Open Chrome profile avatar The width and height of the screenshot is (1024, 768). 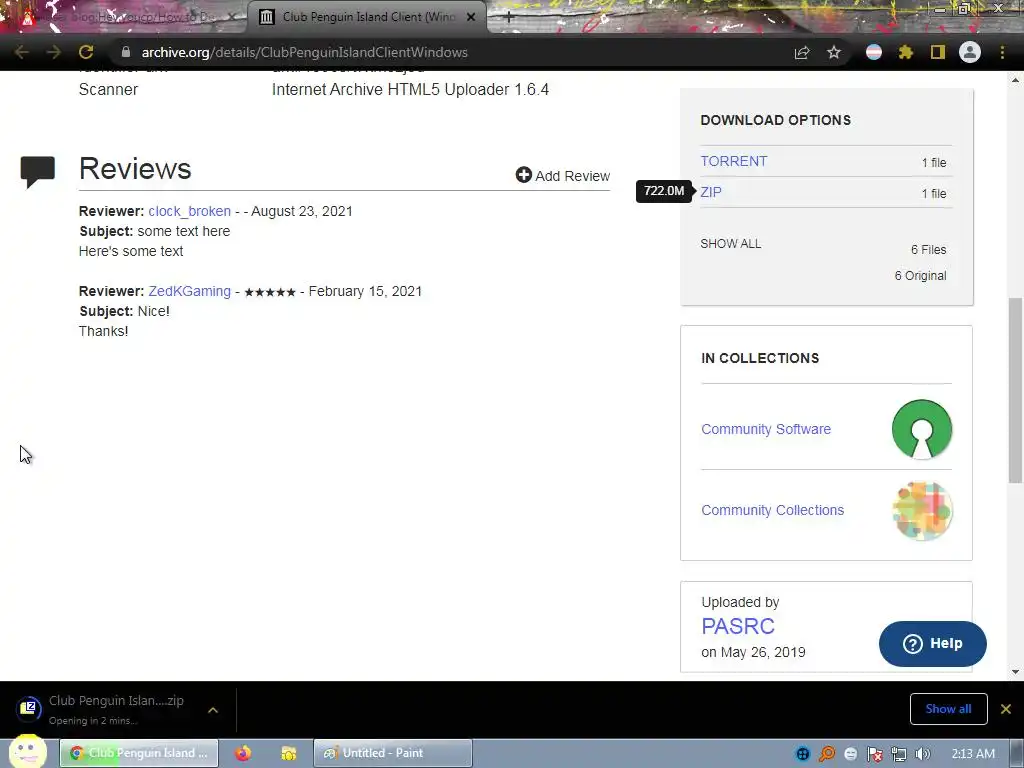970,52
